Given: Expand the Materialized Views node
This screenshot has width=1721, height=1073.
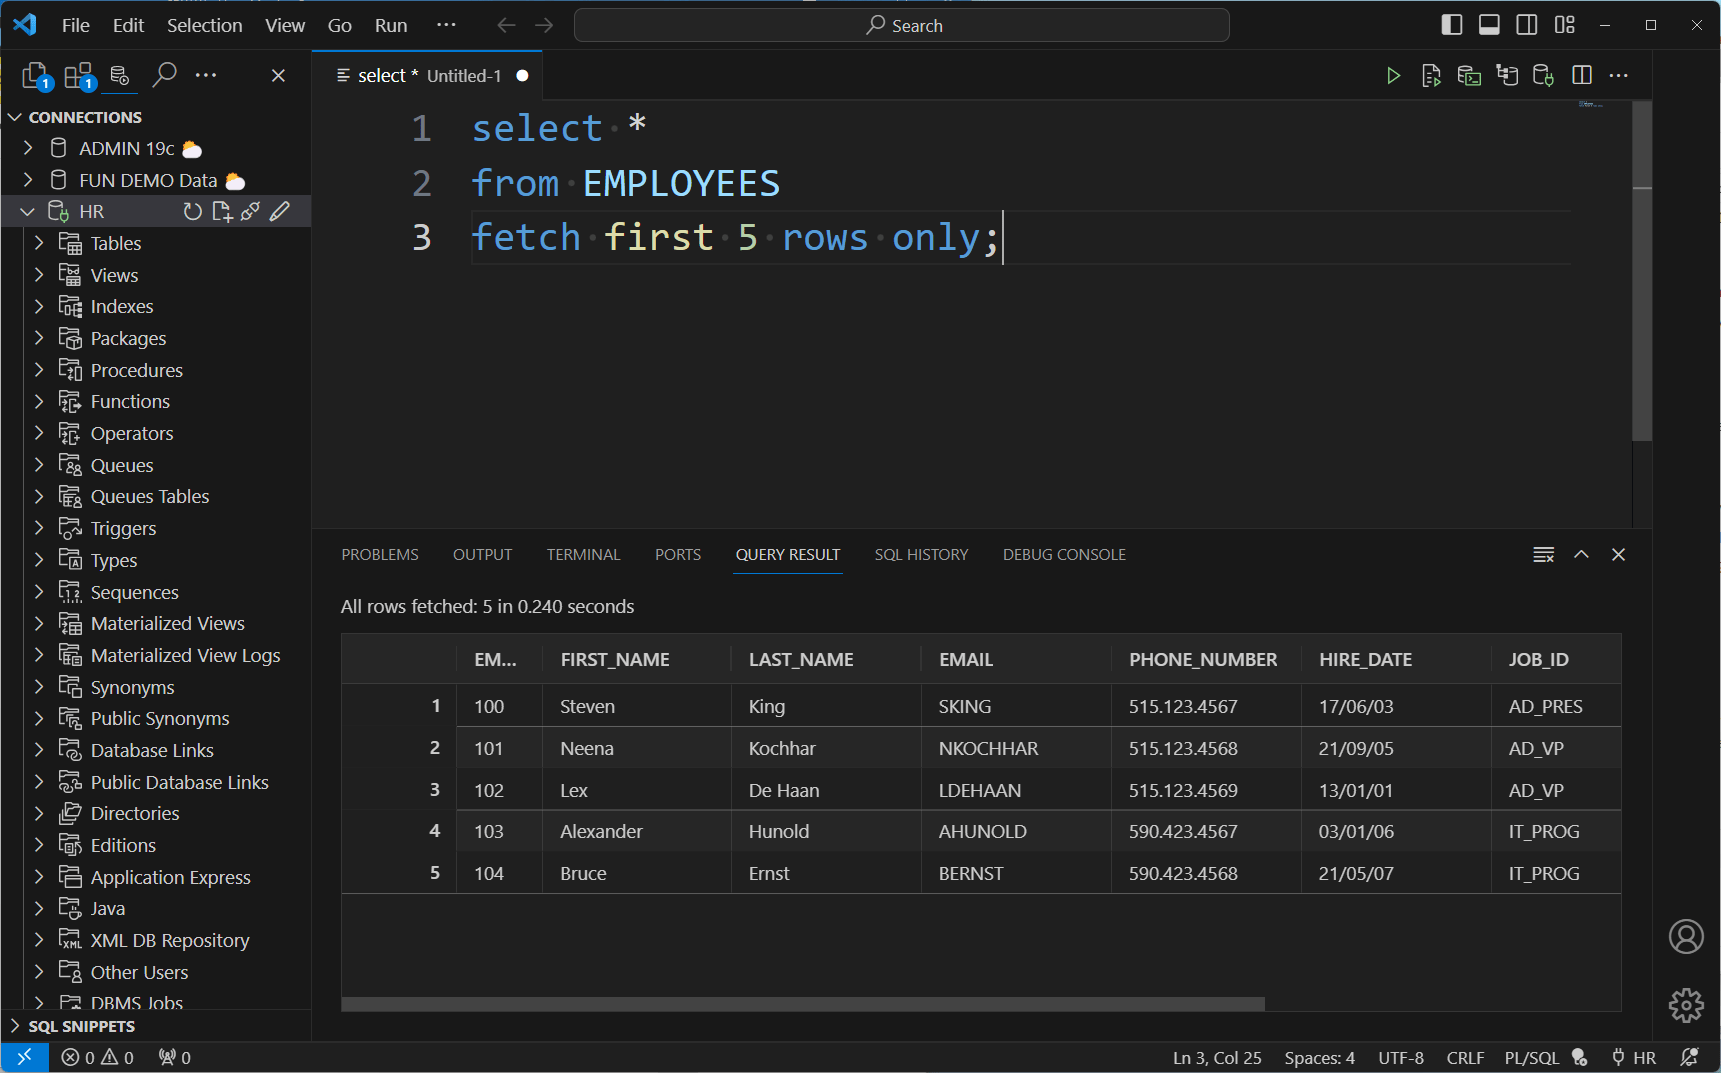Looking at the screenshot, I should [39, 623].
